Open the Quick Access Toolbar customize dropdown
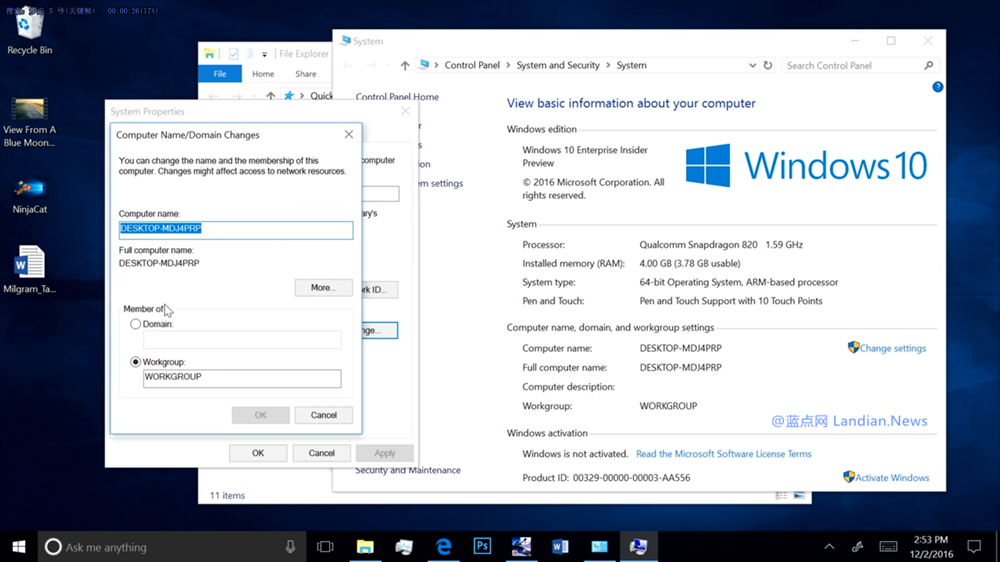Image resolution: width=1000 pixels, height=562 pixels. tap(265, 54)
